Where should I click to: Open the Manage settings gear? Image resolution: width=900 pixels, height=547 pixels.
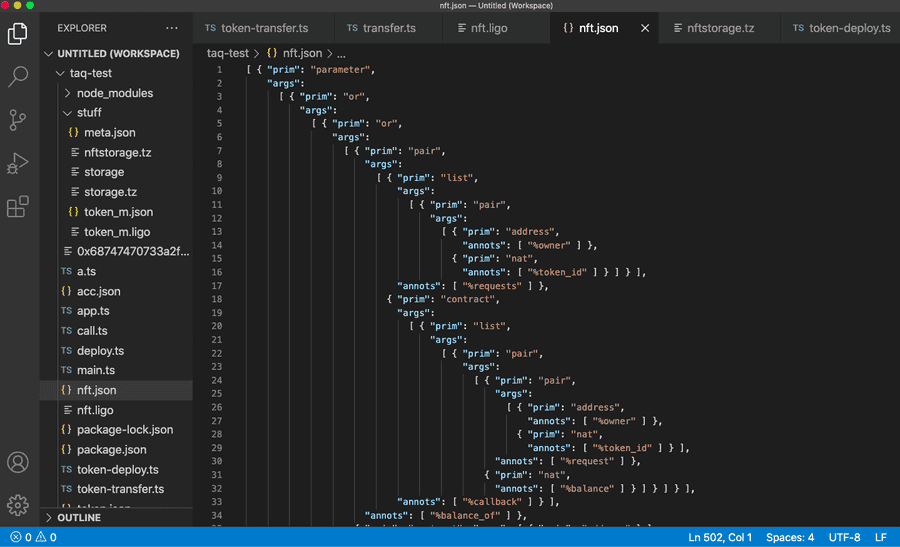tap(18, 504)
